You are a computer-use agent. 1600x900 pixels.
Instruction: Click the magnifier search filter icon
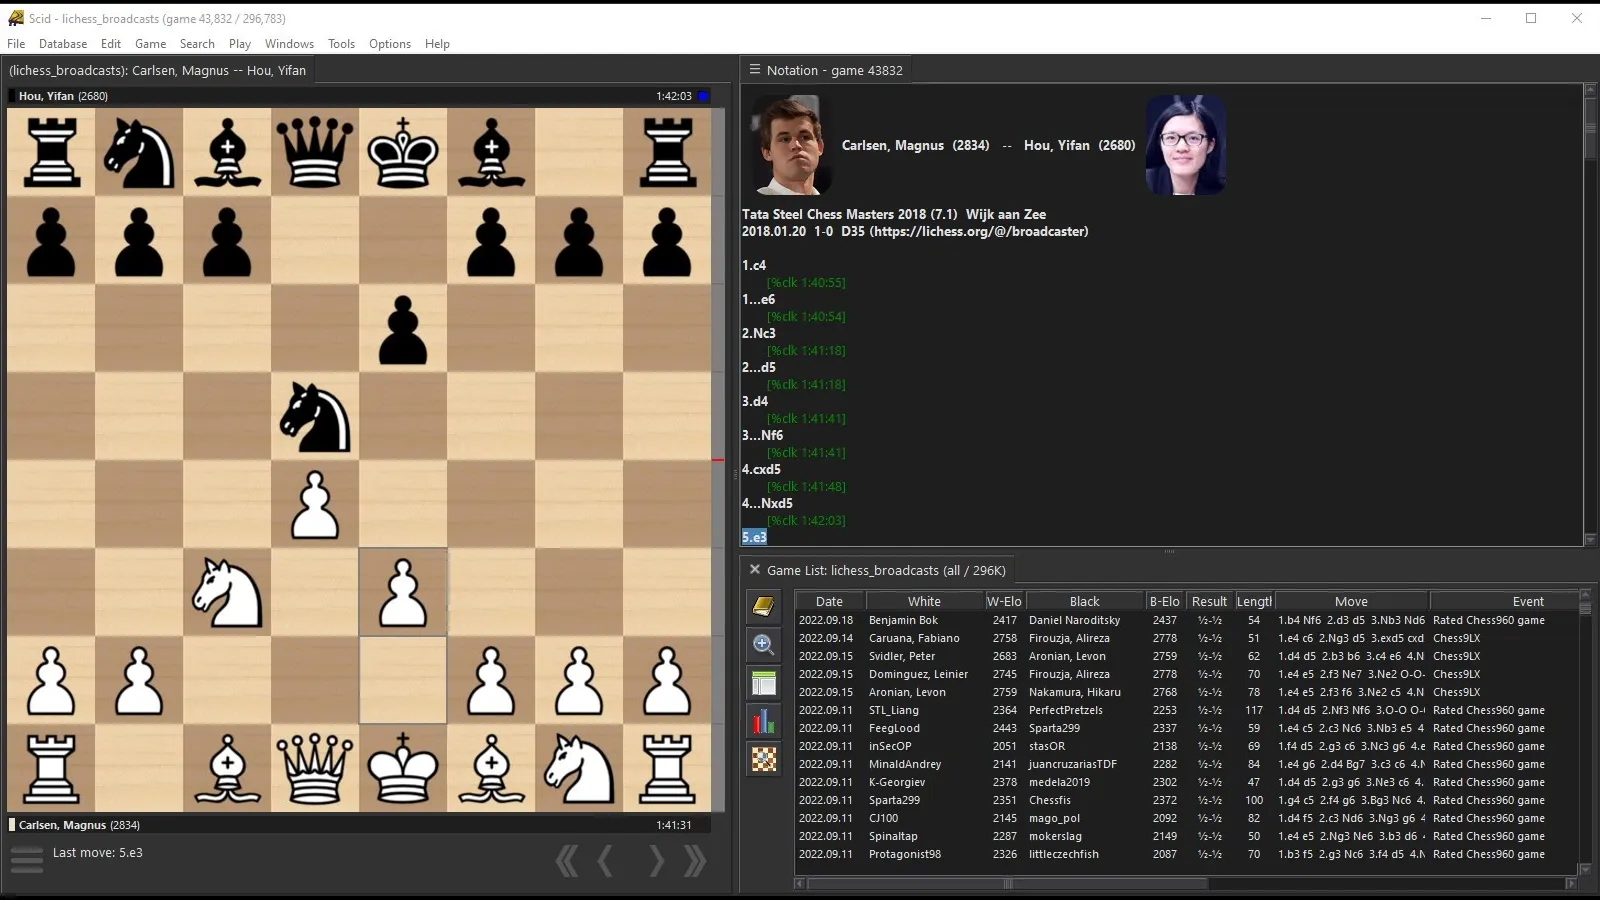tap(764, 644)
